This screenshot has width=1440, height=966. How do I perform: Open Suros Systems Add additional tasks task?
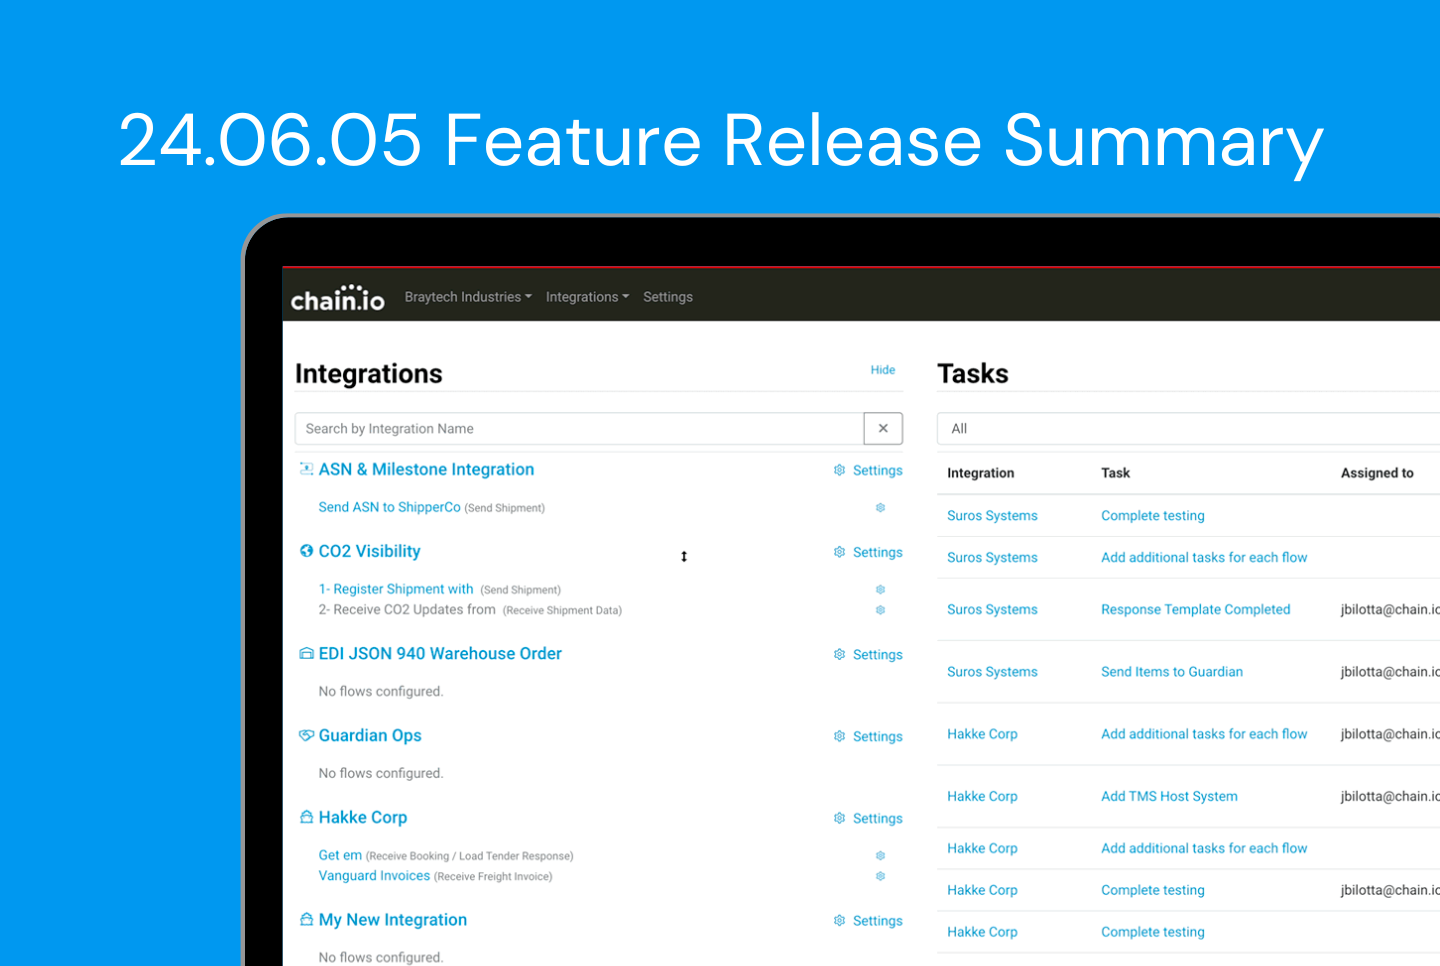(x=1204, y=558)
